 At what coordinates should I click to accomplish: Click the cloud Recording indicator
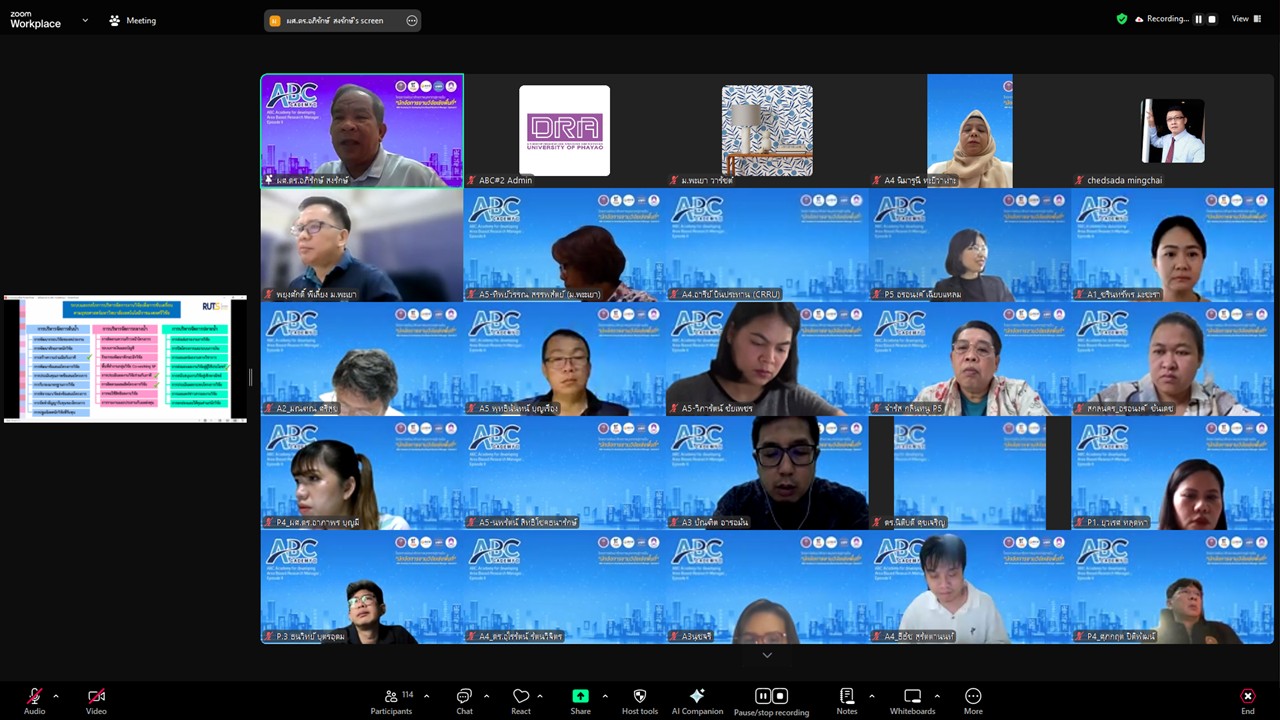(1161, 19)
